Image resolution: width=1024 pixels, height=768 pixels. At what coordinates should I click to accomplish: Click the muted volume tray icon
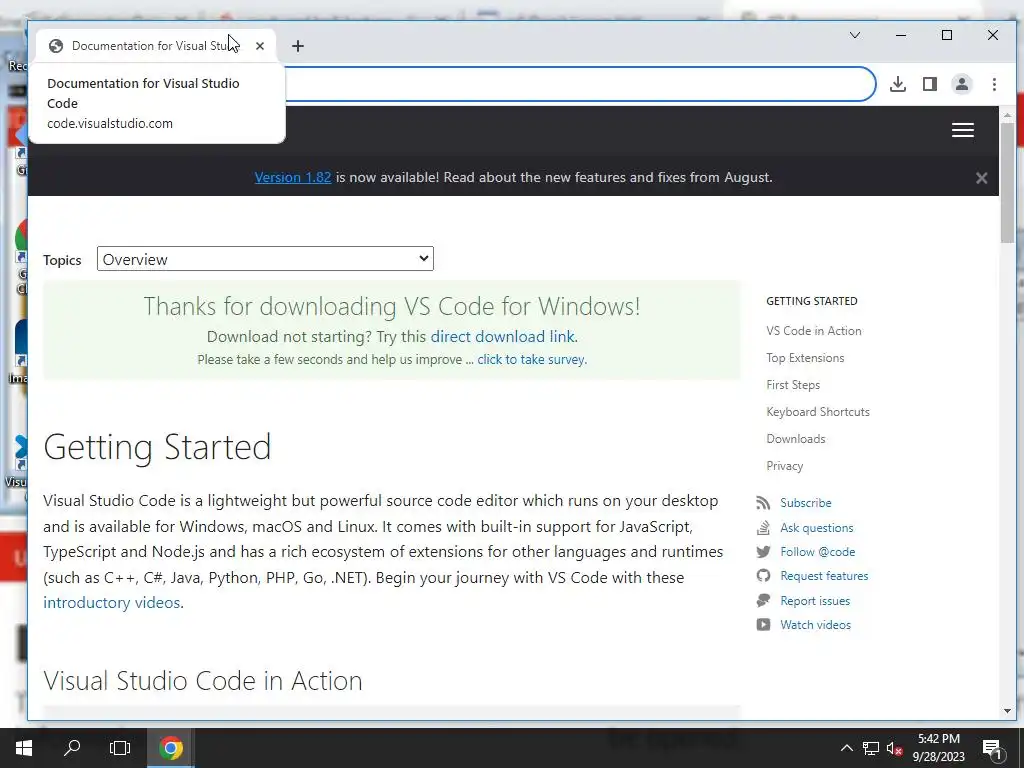894,748
